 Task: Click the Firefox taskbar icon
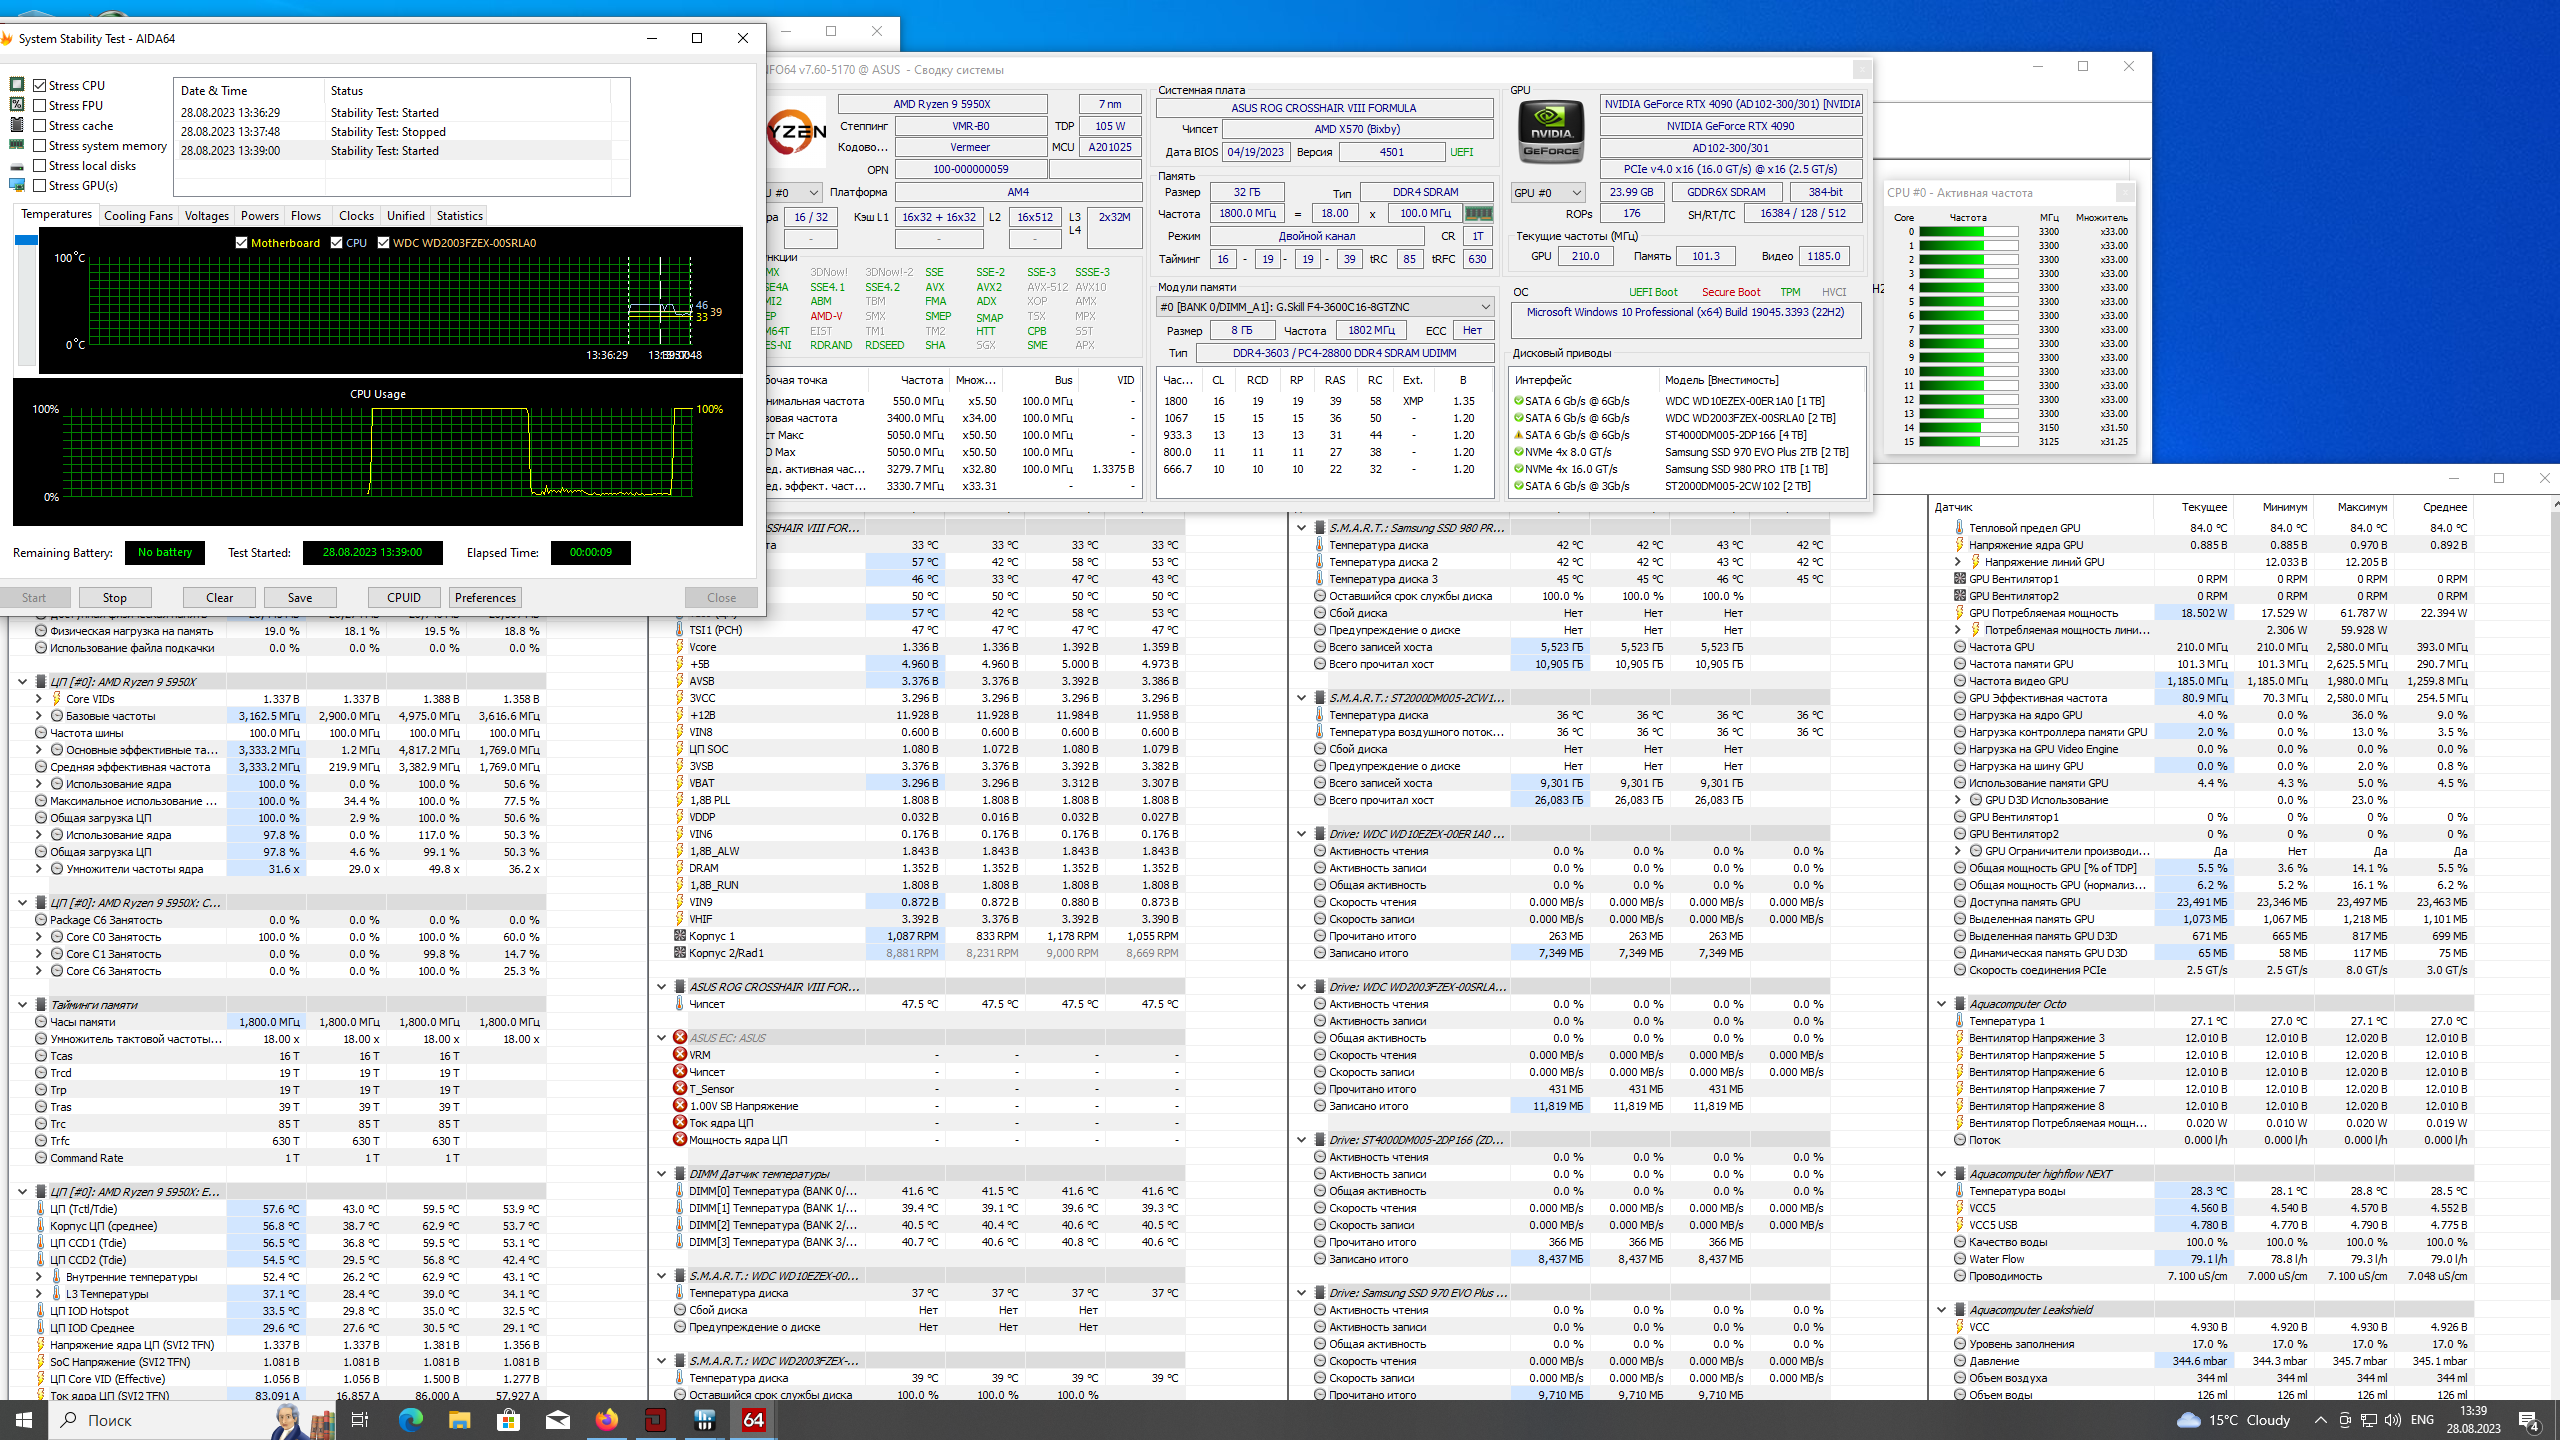pos(607,1419)
